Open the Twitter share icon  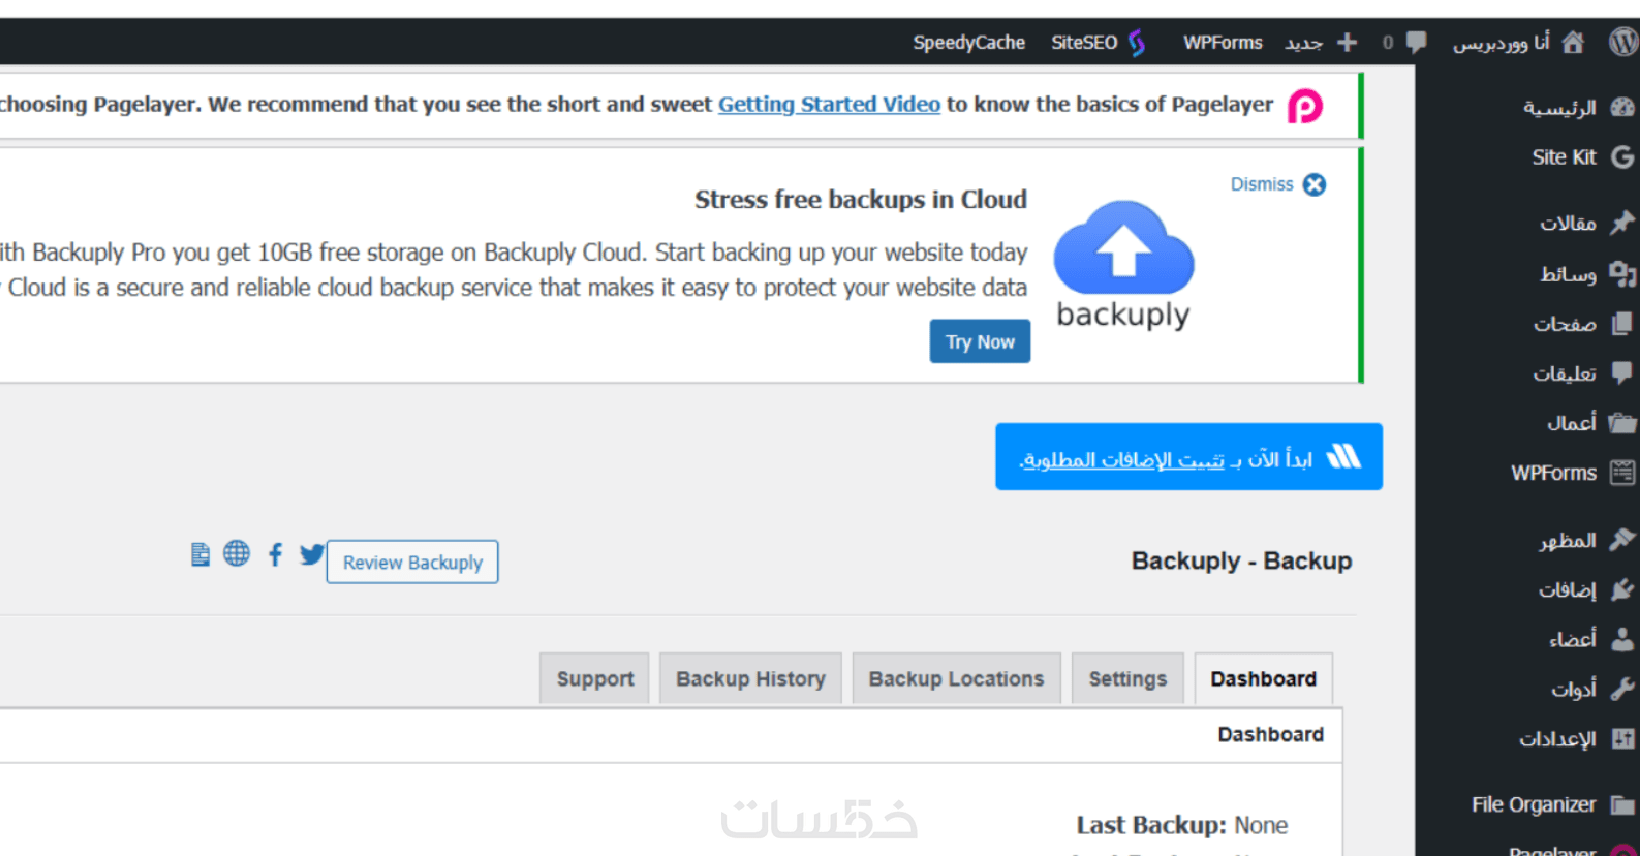click(x=312, y=555)
